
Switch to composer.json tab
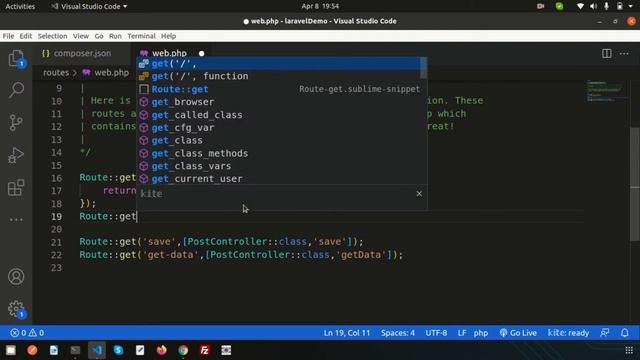82,53
